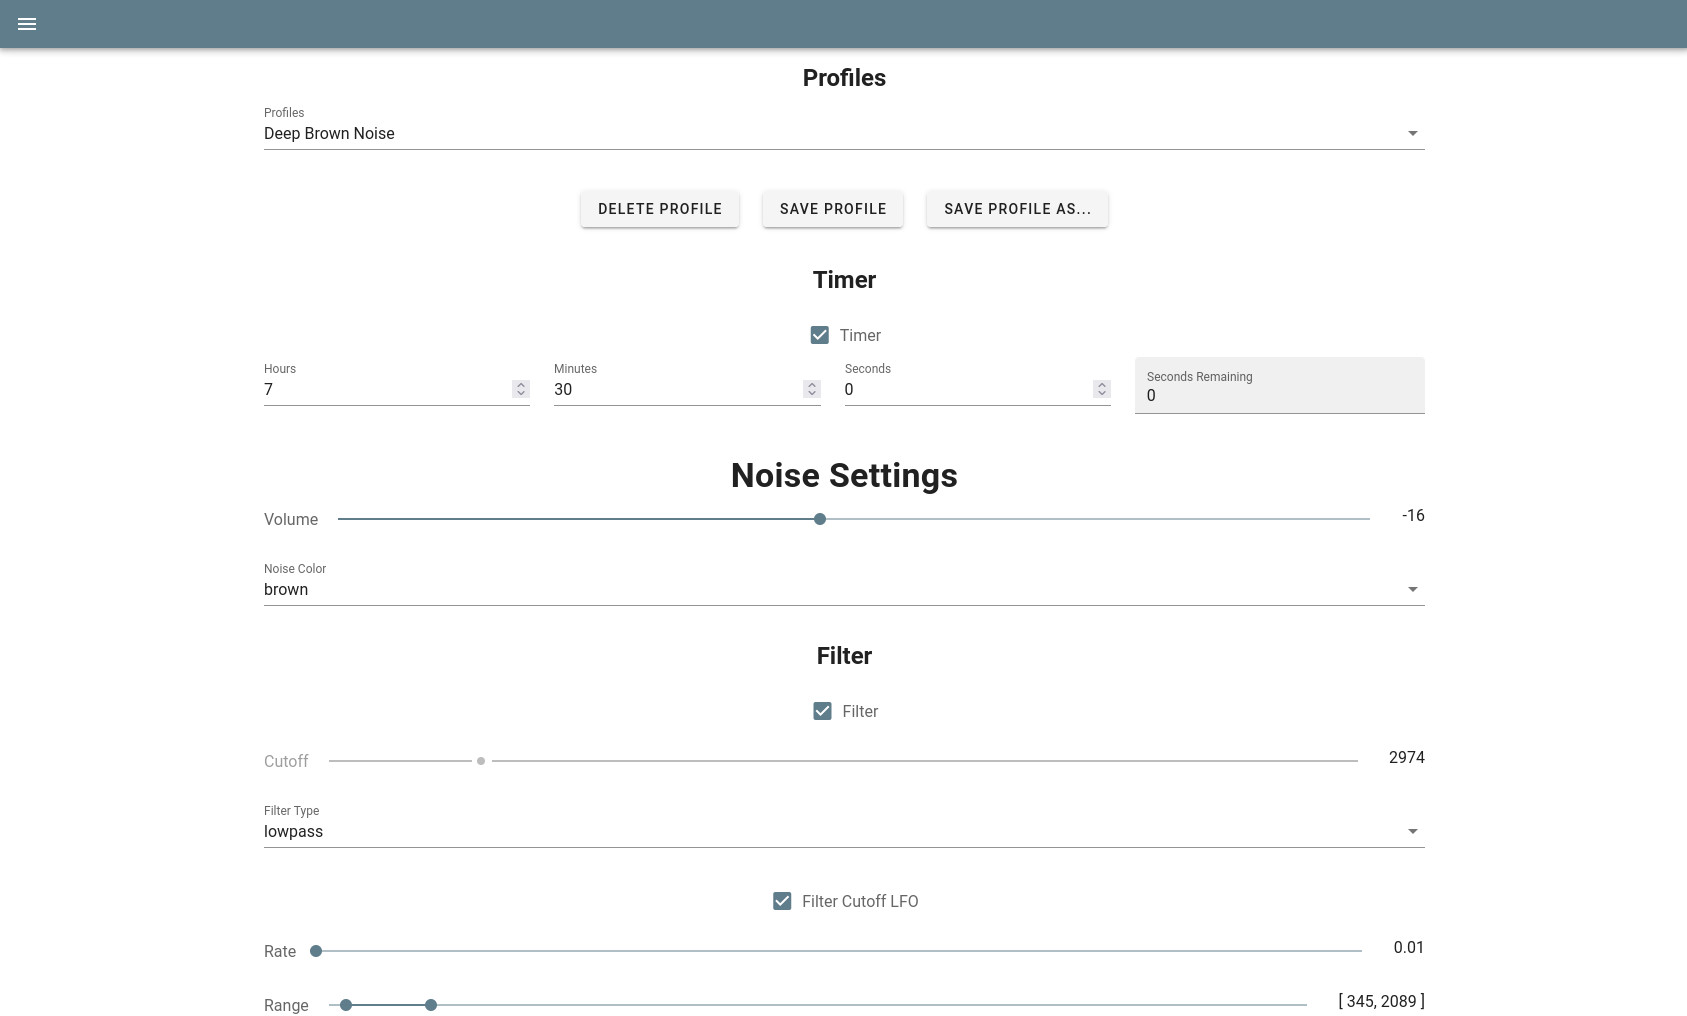1687x1016 pixels.
Task: Click the Seconds spinner stepper arrows
Action: [x=1101, y=389]
